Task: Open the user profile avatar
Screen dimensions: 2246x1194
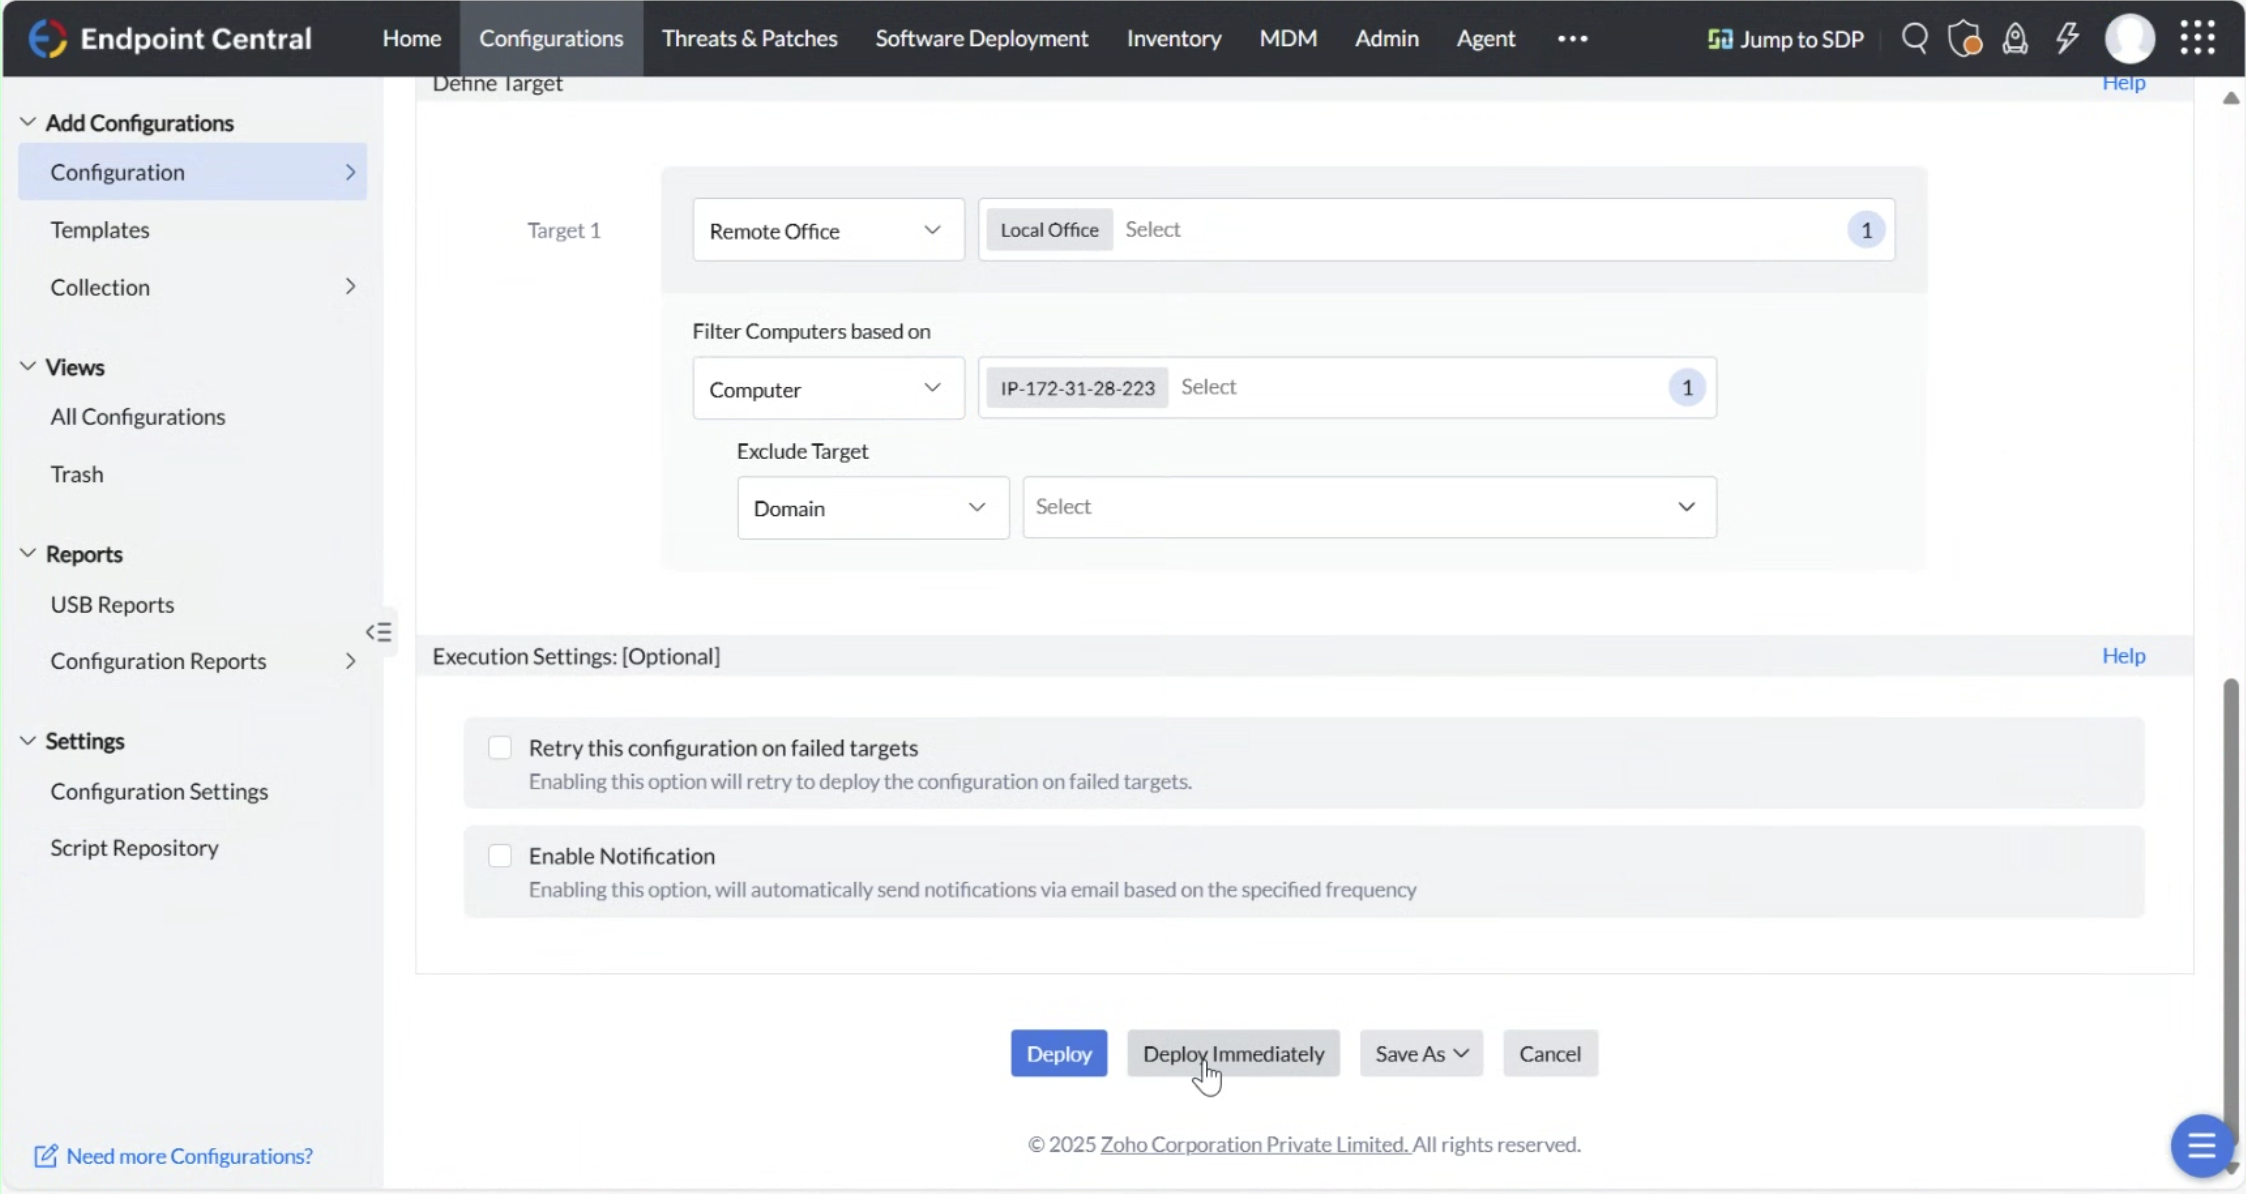Action: point(2129,39)
